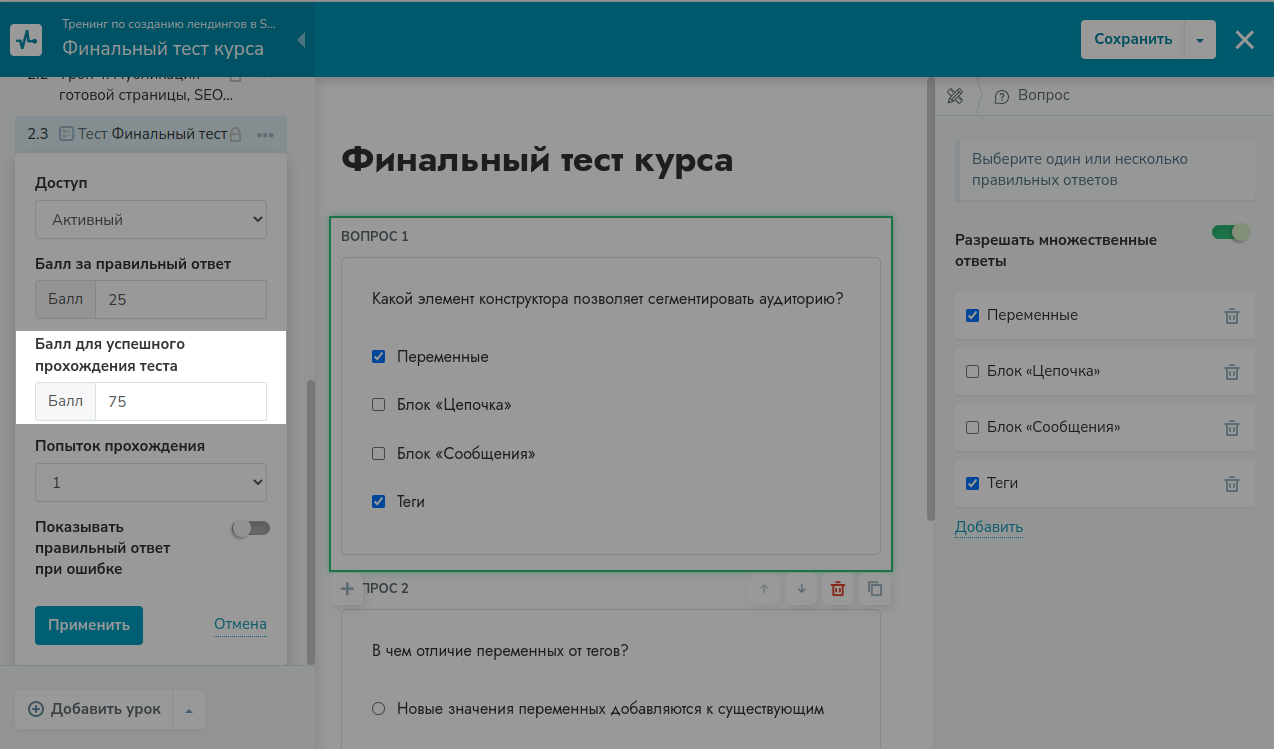1274x749 pixels.
Task: Delete the Переменные answer via trash icon
Action: click(x=1232, y=316)
